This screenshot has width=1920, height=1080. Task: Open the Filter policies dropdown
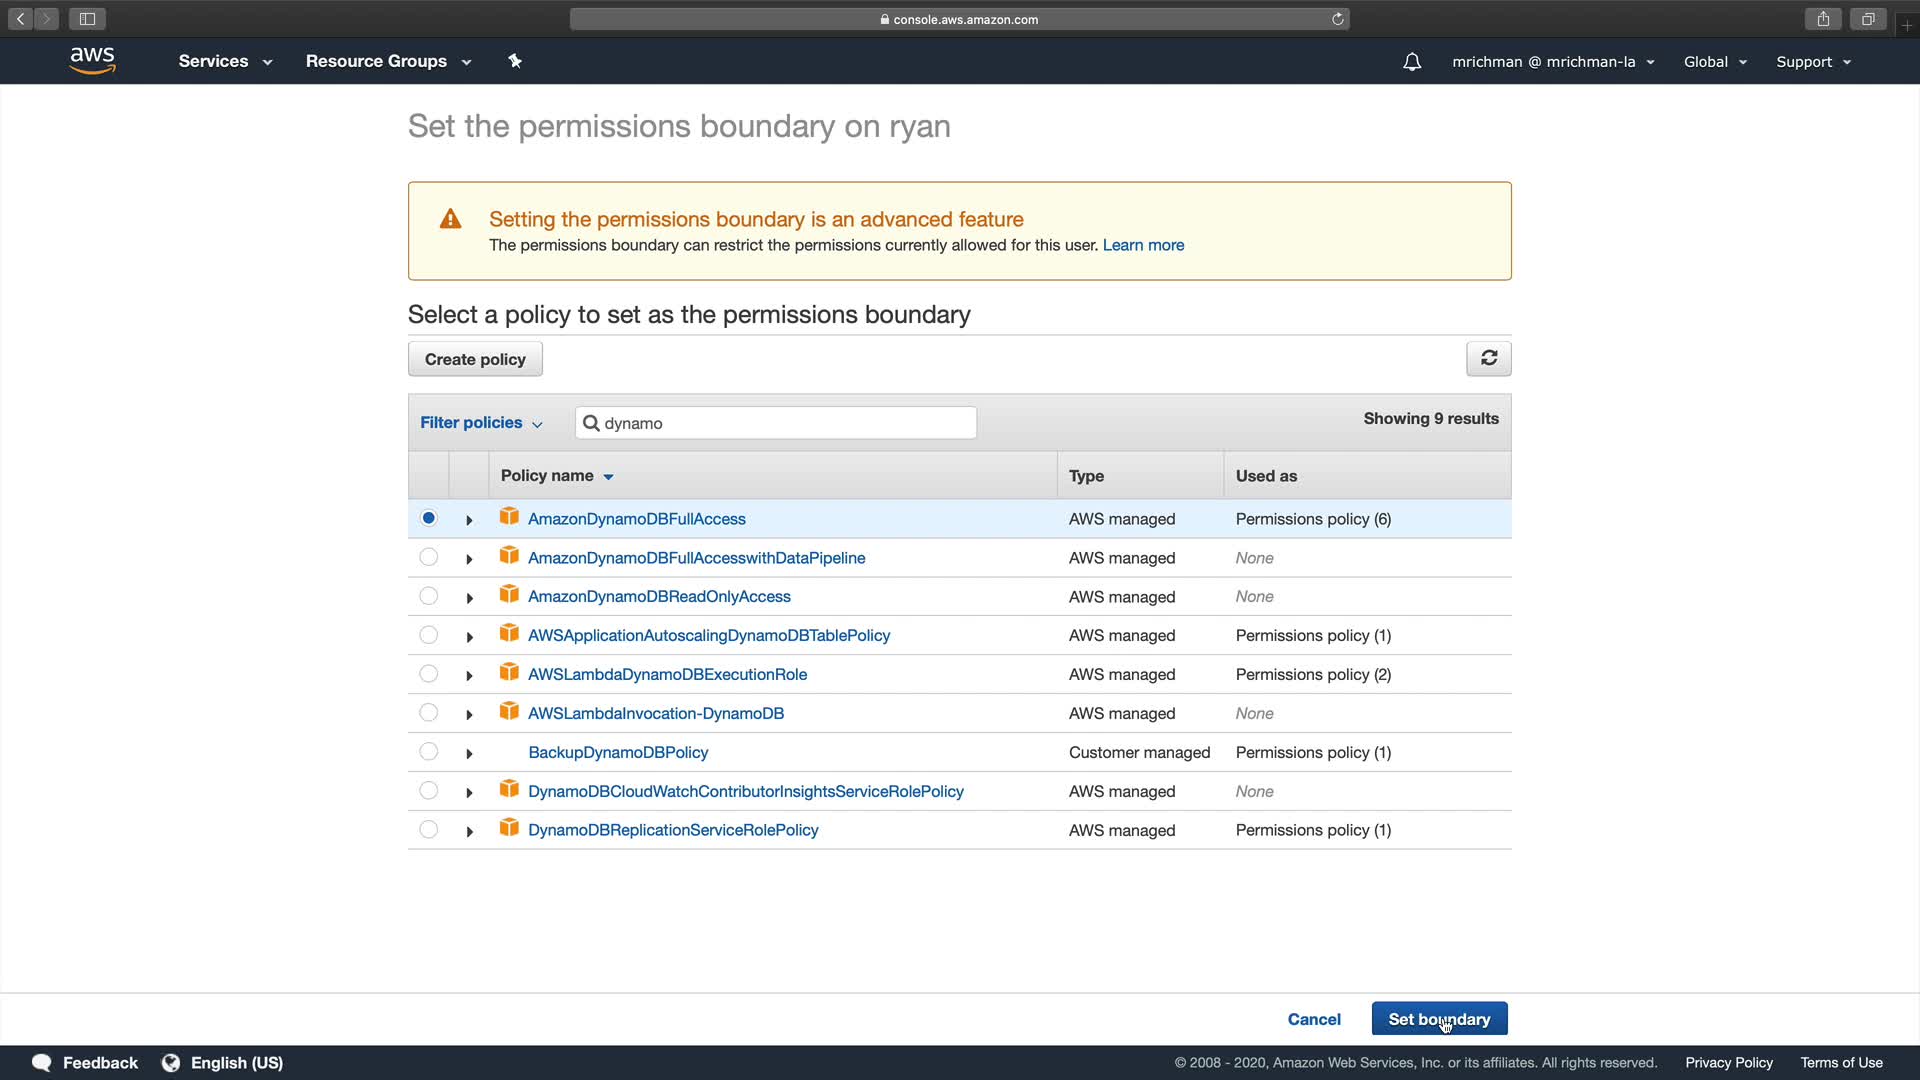pos(481,423)
